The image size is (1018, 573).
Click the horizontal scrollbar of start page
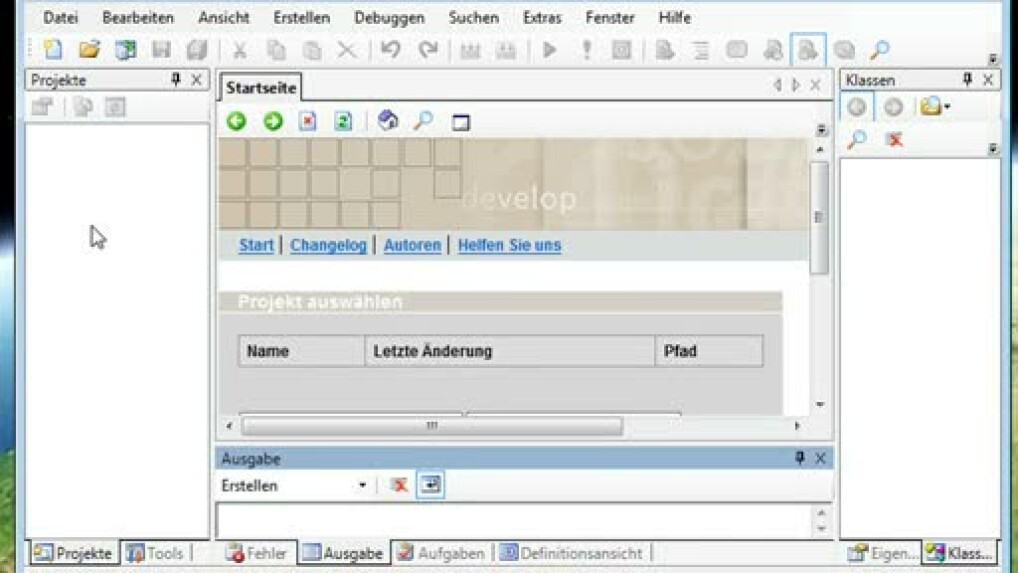pyautogui.click(x=431, y=426)
